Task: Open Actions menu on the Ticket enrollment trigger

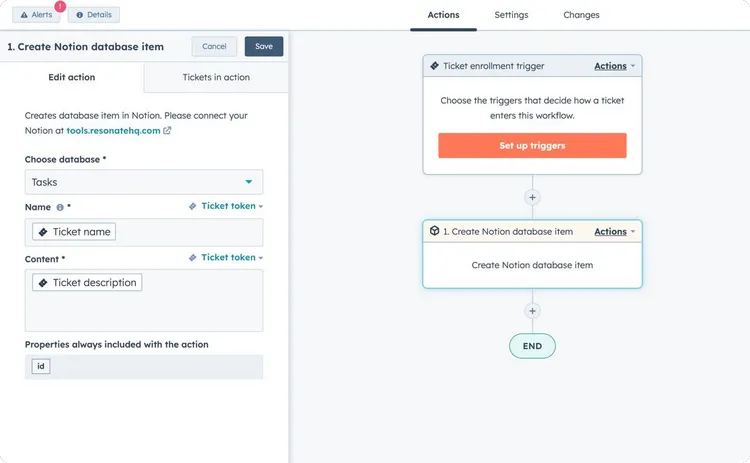Action: pos(614,66)
